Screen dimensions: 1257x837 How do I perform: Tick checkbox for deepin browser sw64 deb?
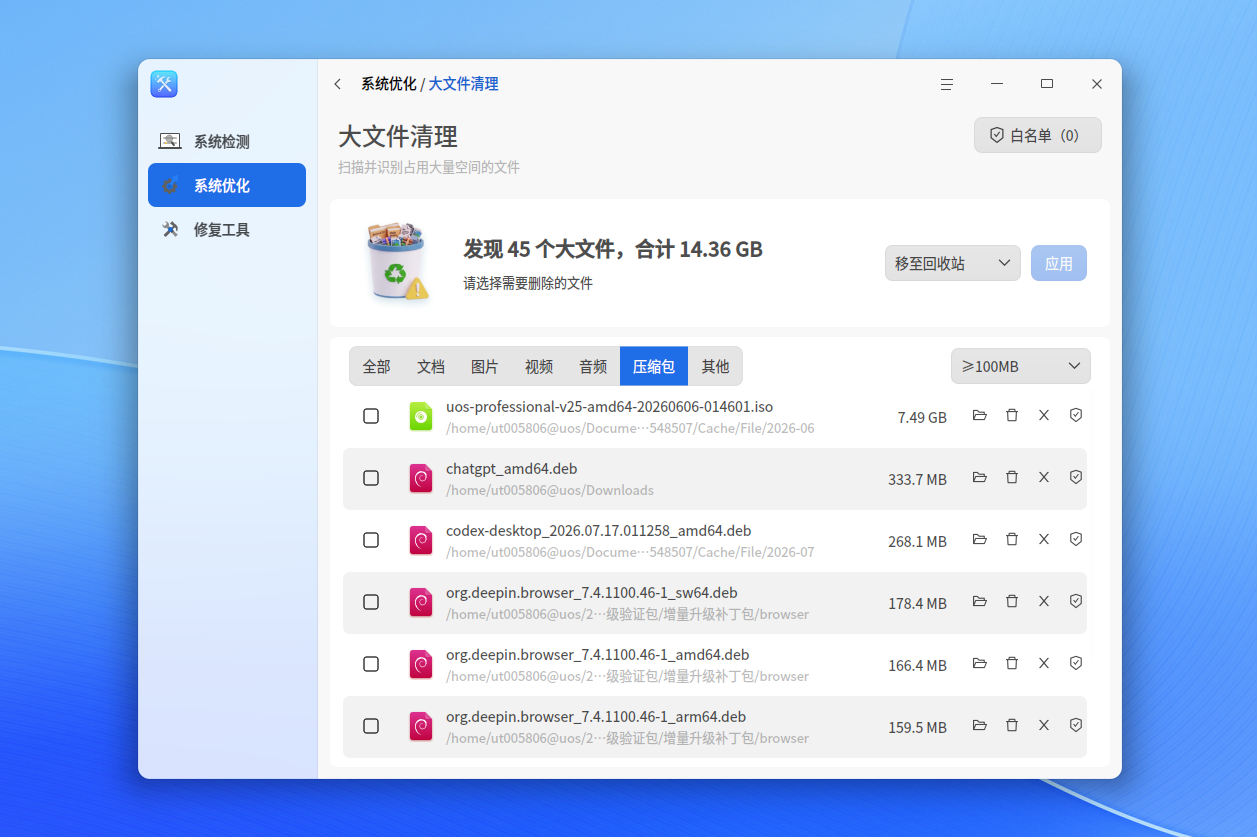click(371, 602)
